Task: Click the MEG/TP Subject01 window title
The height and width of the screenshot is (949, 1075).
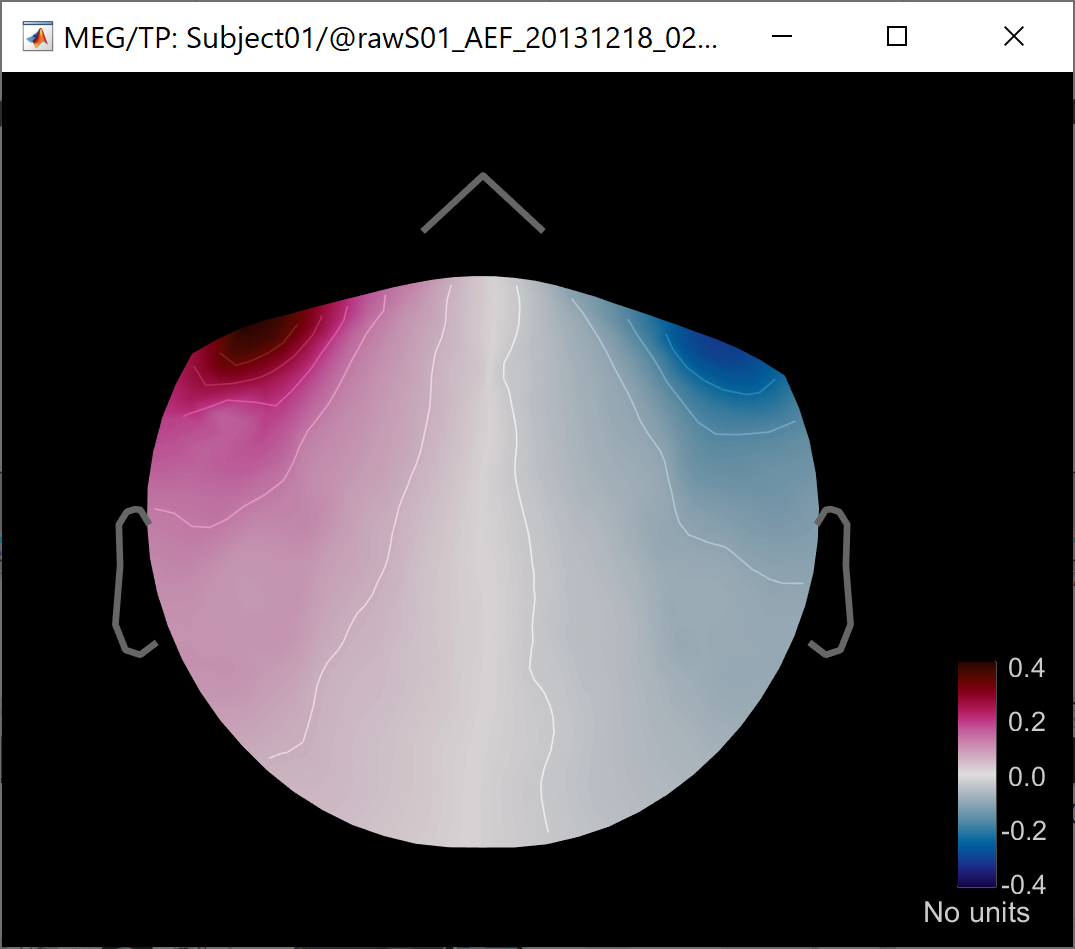Action: (390, 37)
